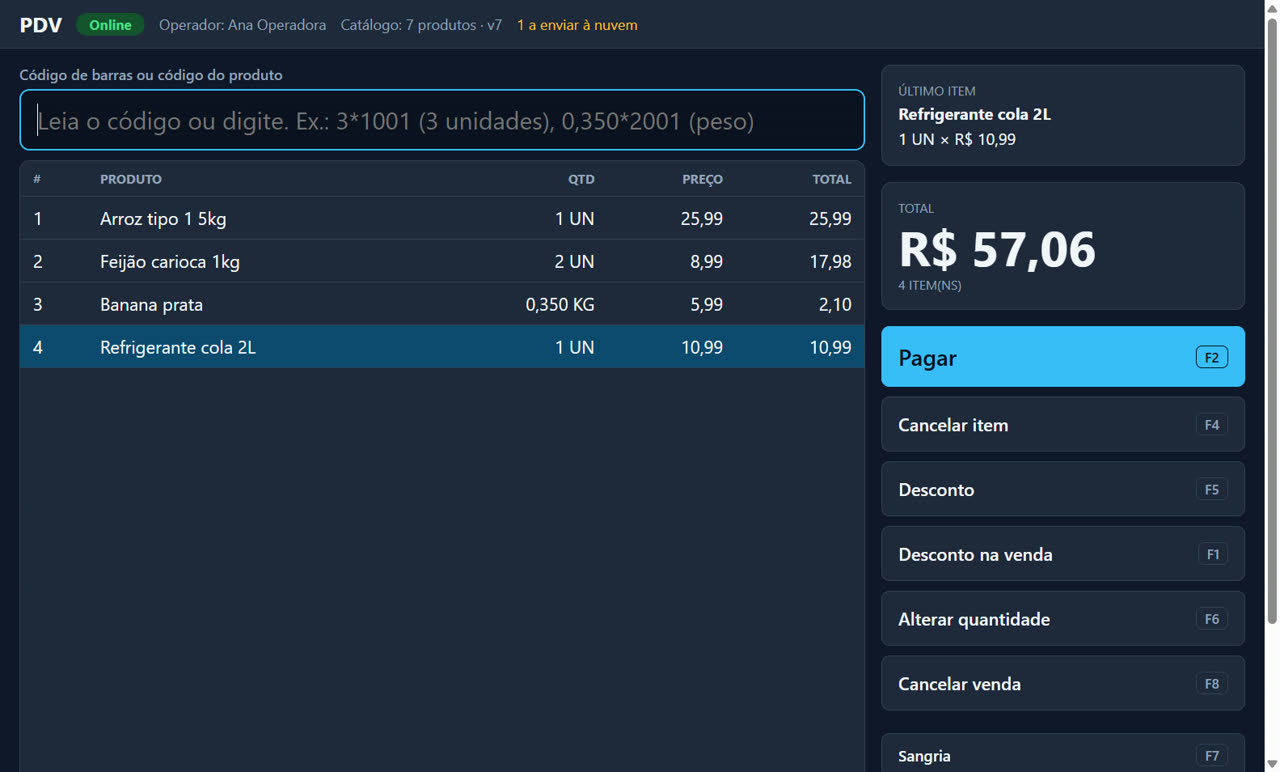Click the 2 UN quantity cell
The image size is (1280, 772).
[574, 262]
